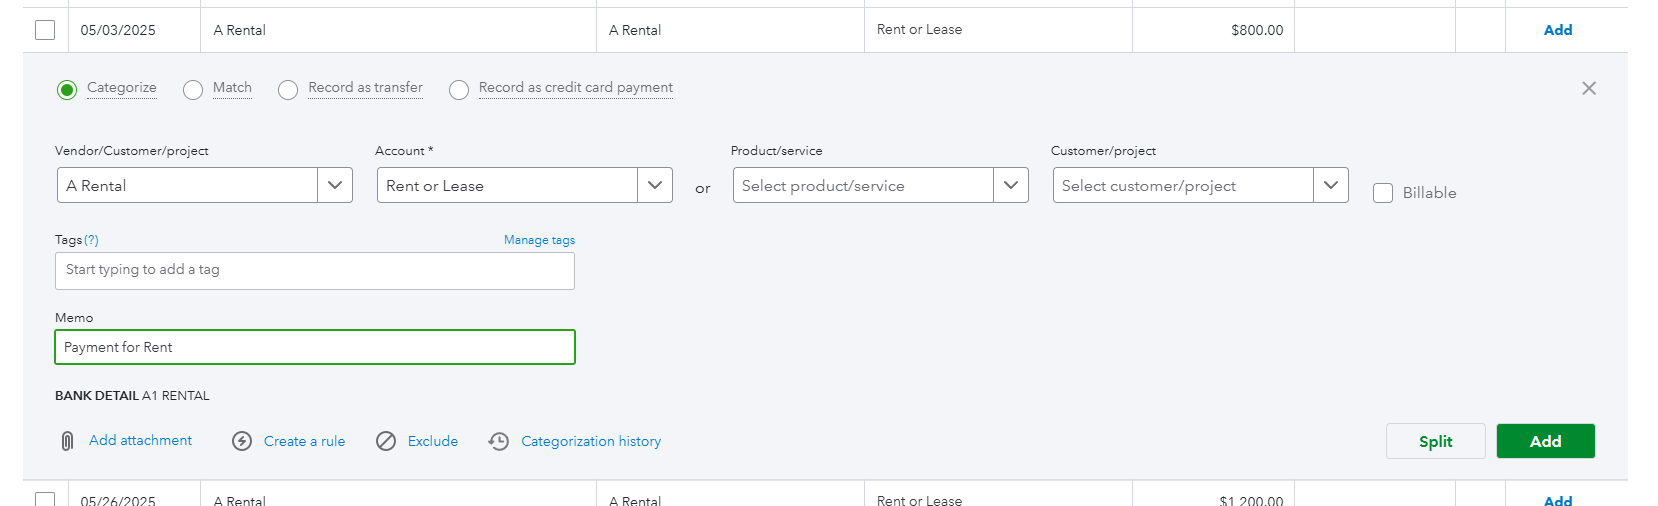Choose Record as transfer option
This screenshot has width=1658, height=506.
[x=288, y=90]
